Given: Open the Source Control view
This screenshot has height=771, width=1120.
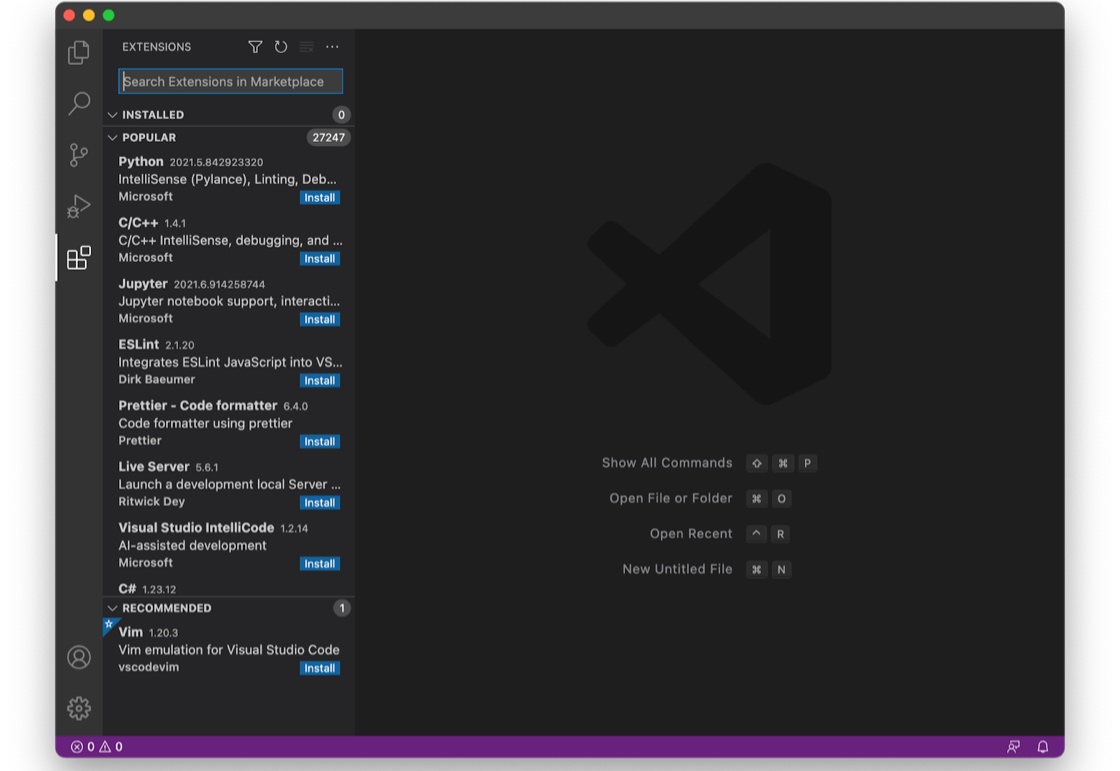Looking at the screenshot, I should [x=79, y=155].
